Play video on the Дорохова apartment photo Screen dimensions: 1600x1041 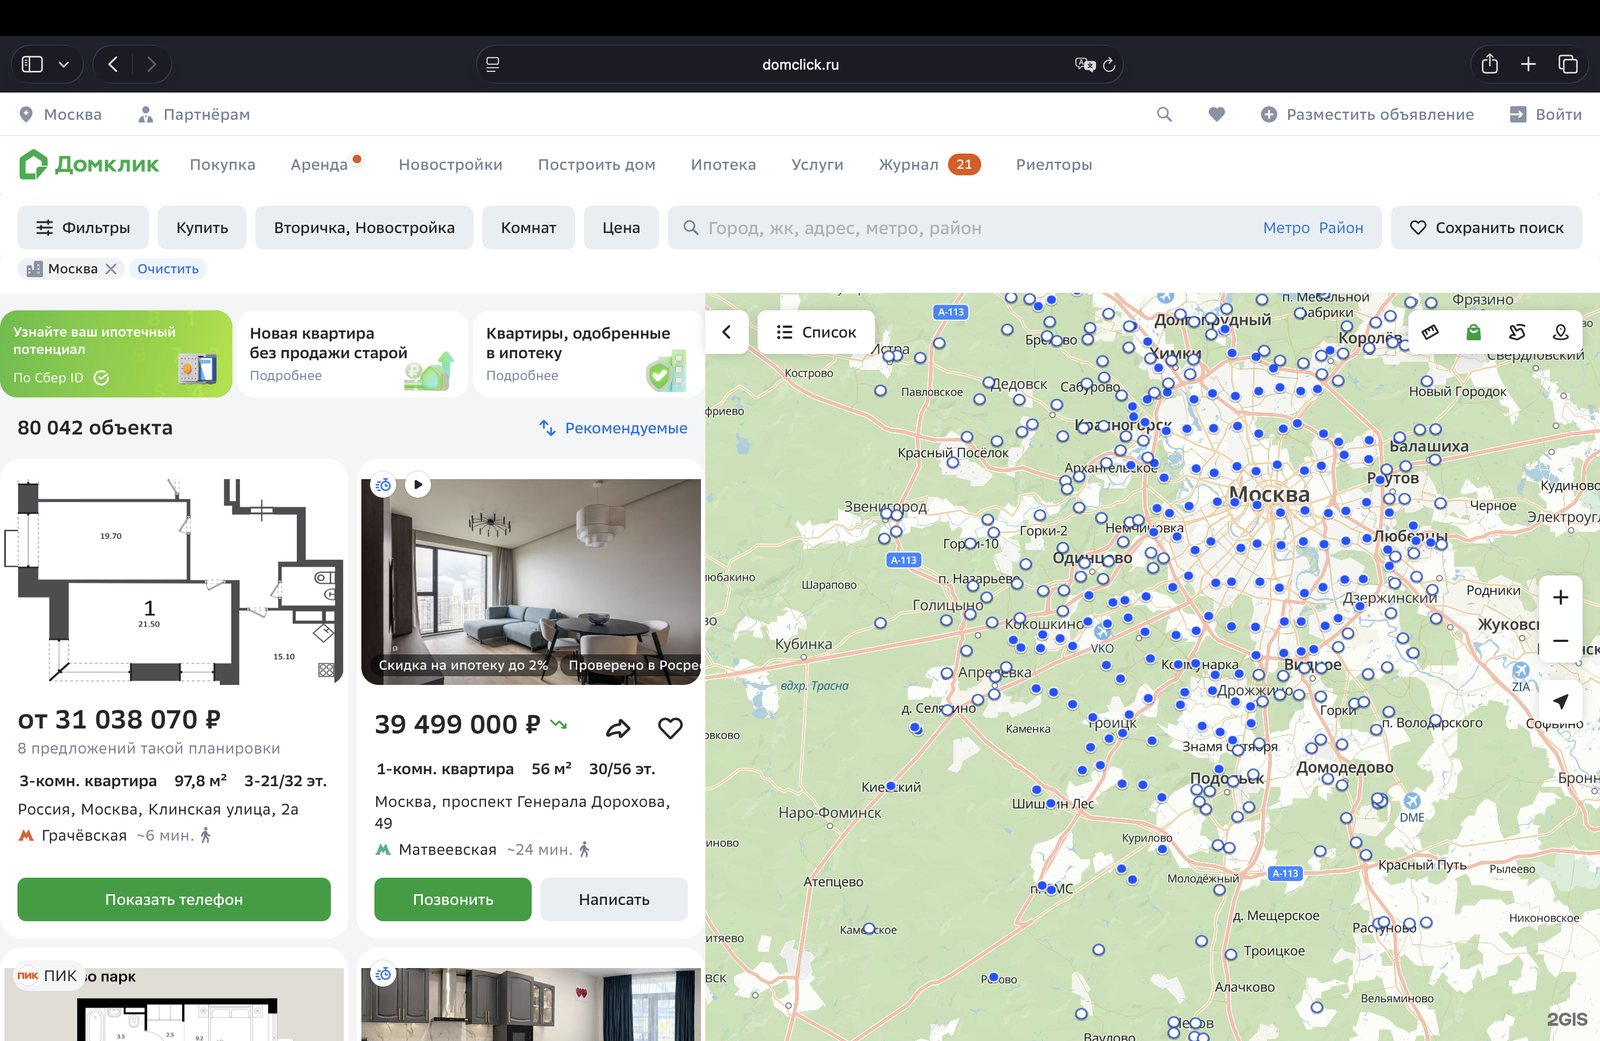[418, 485]
